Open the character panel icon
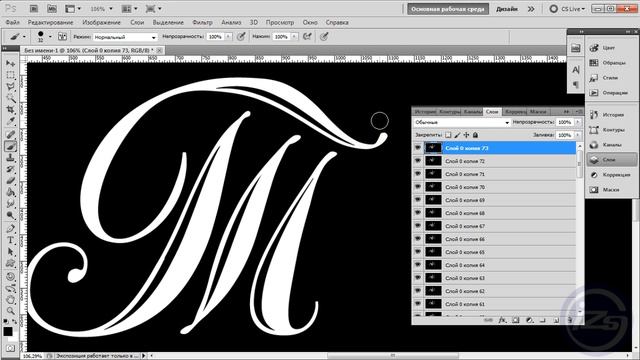This screenshot has height=360, width=640. tap(576, 70)
